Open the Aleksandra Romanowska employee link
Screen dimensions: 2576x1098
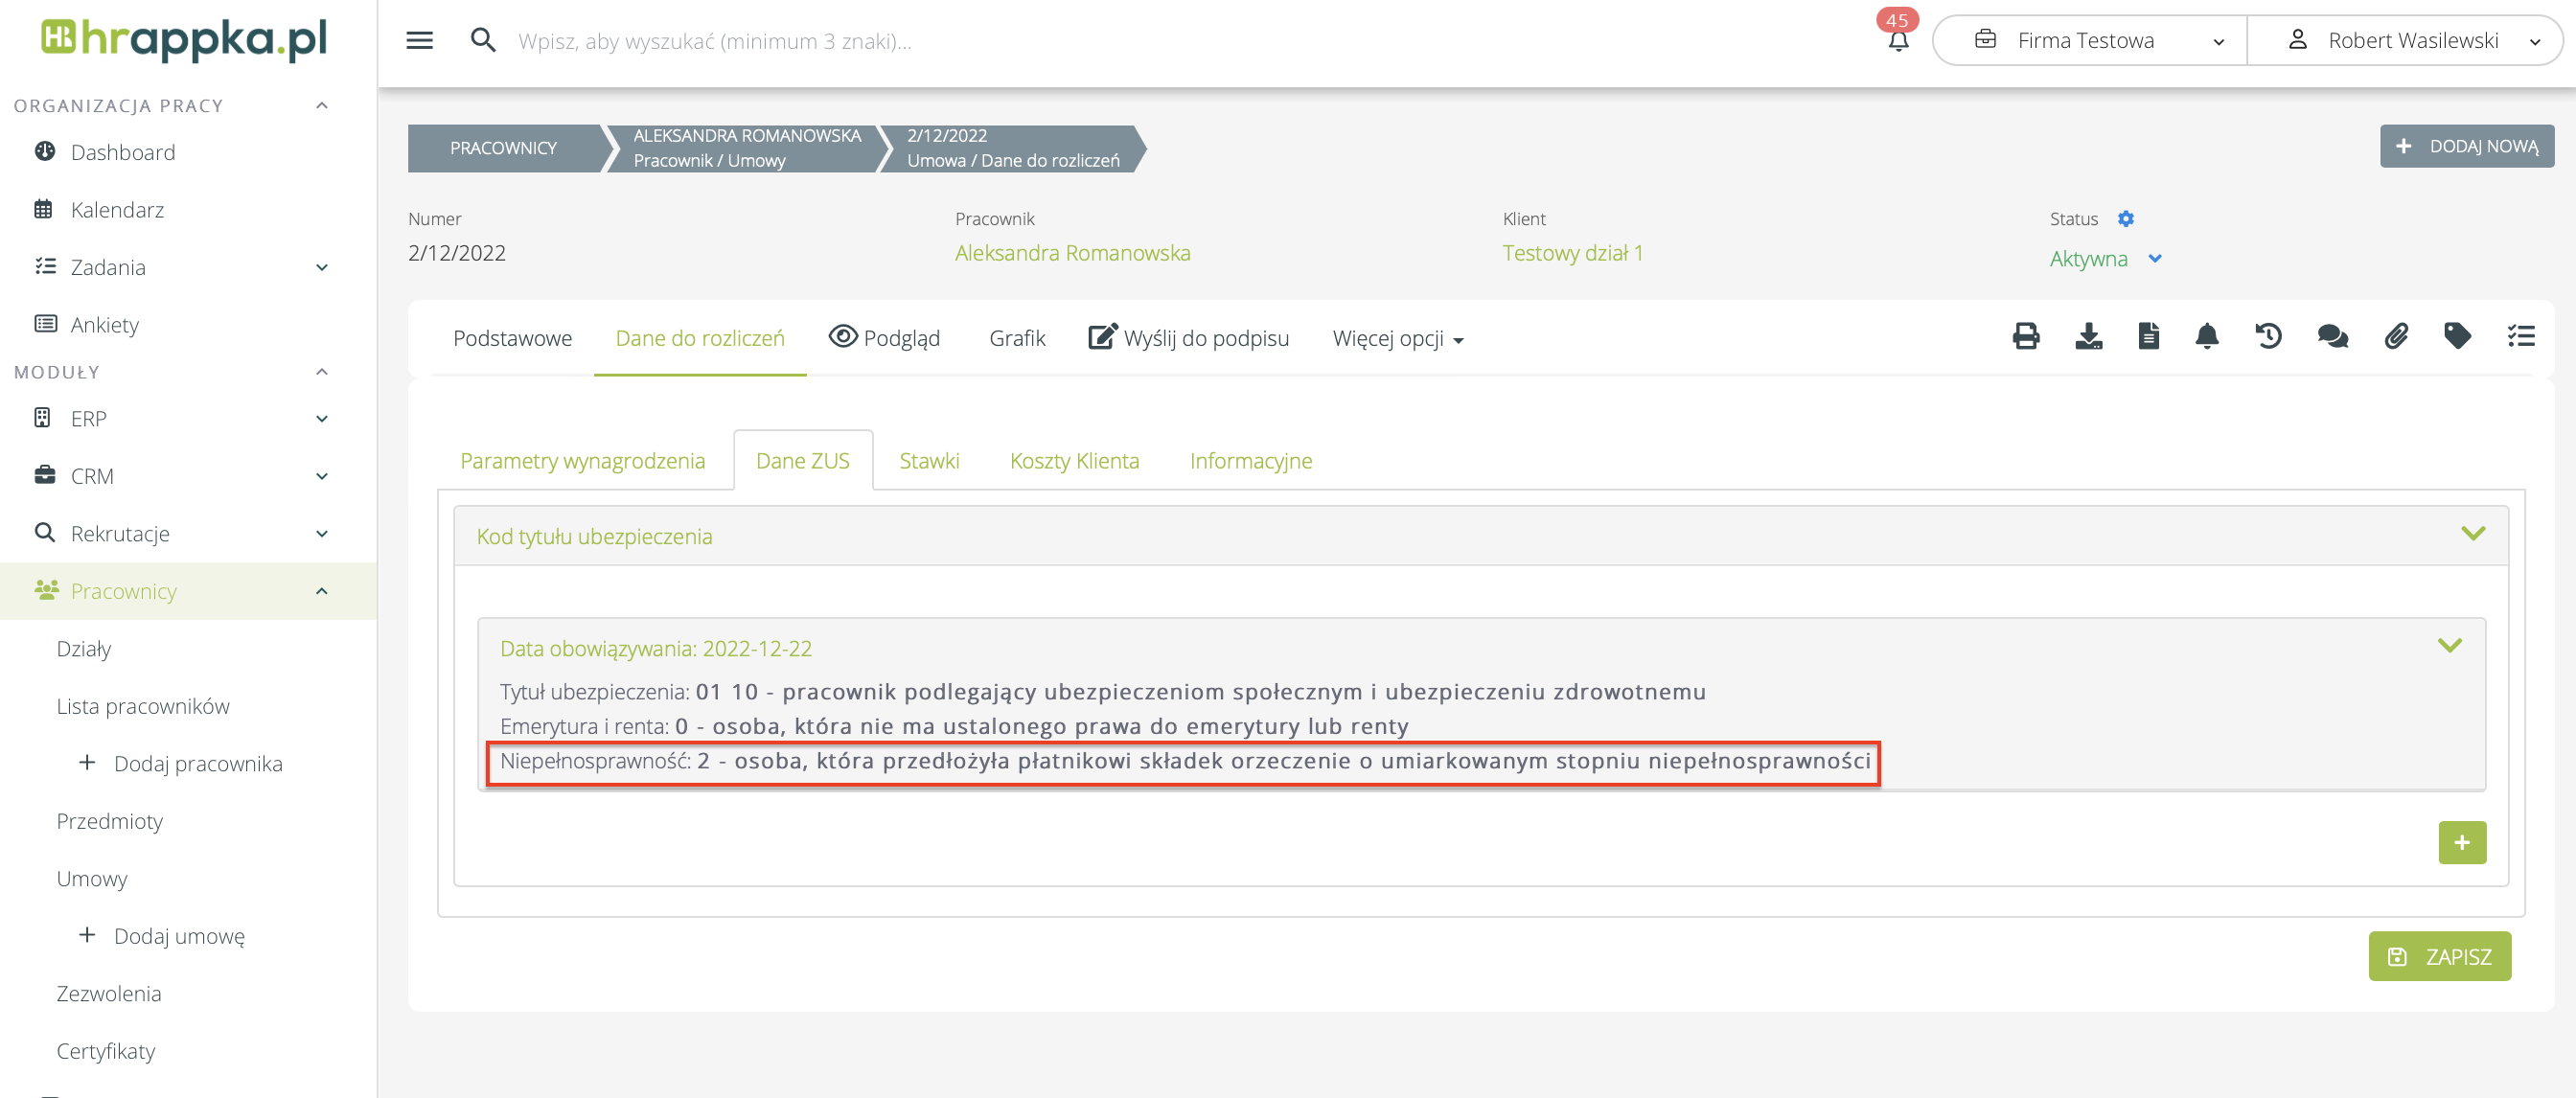(x=1072, y=253)
